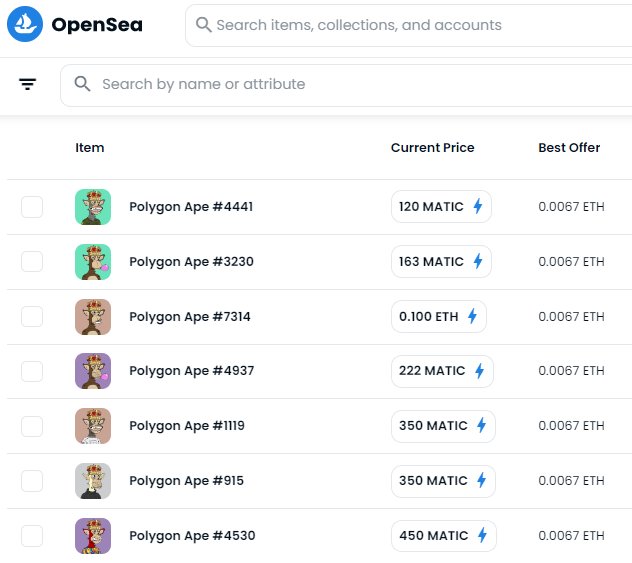Viewport: 632px width, 563px height.
Task: Open the thumbnail of Polygon Ape #3230
Action: tap(93, 262)
